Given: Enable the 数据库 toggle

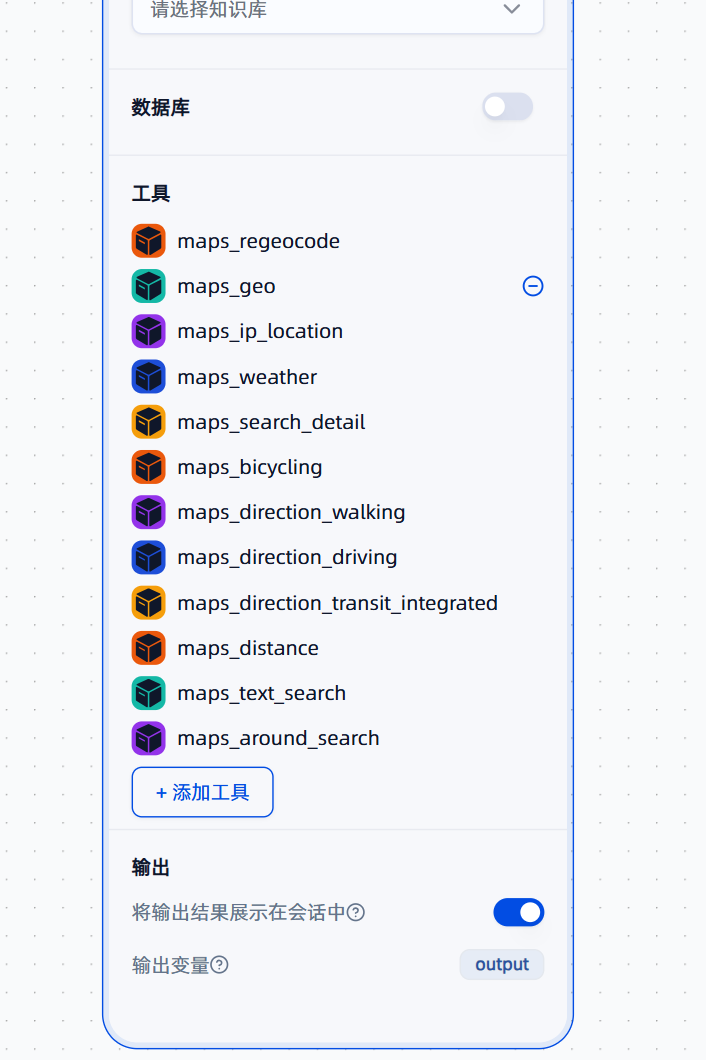Looking at the screenshot, I should [x=508, y=107].
